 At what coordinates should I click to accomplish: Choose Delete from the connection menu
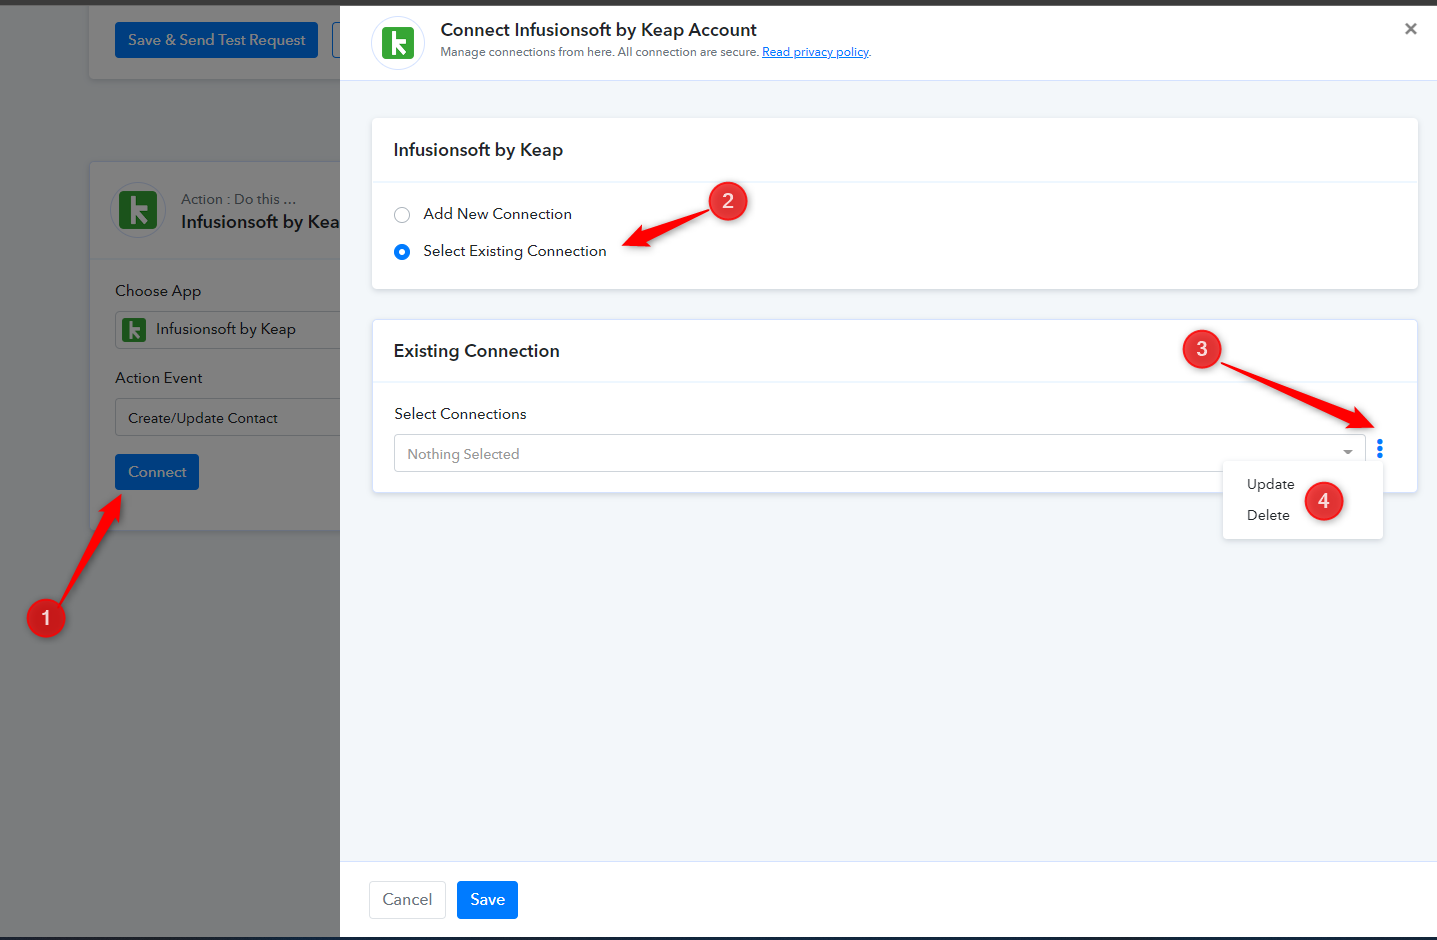click(x=1268, y=515)
